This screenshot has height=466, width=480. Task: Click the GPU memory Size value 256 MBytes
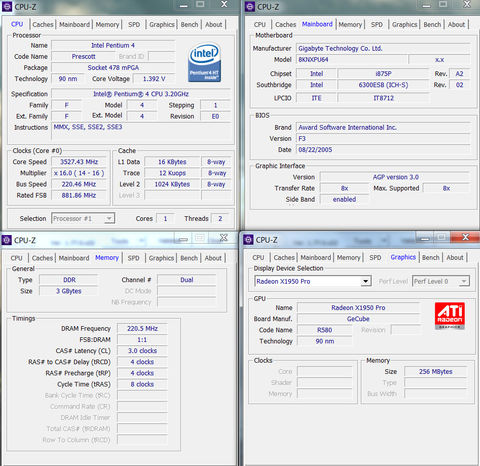click(436, 372)
